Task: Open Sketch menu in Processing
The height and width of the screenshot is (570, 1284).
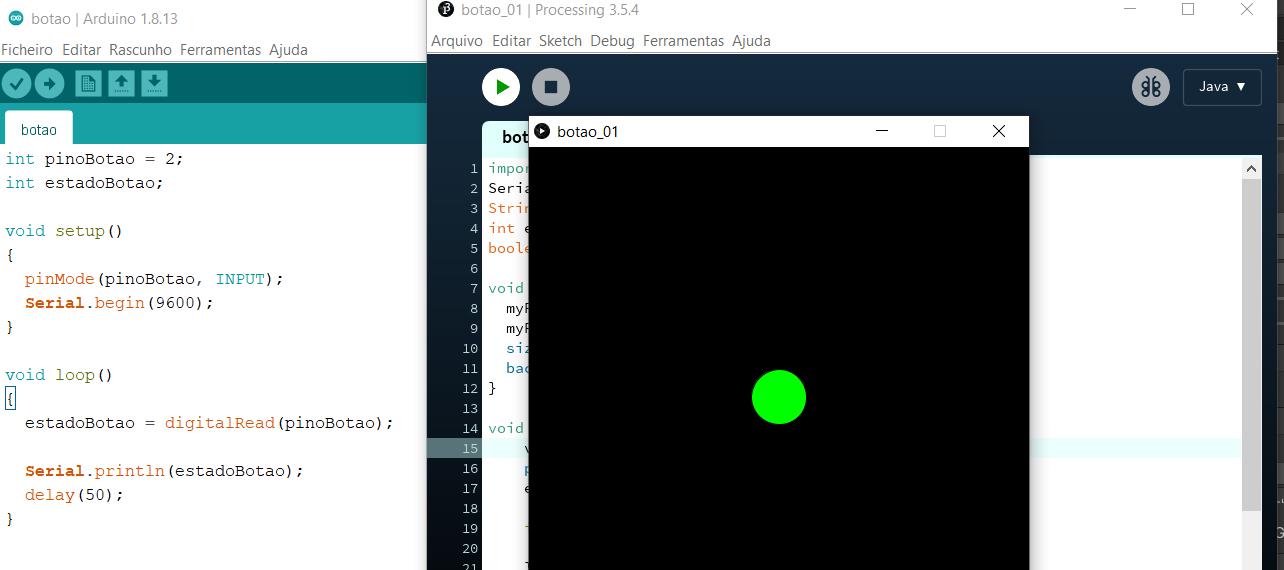Action: [x=560, y=41]
